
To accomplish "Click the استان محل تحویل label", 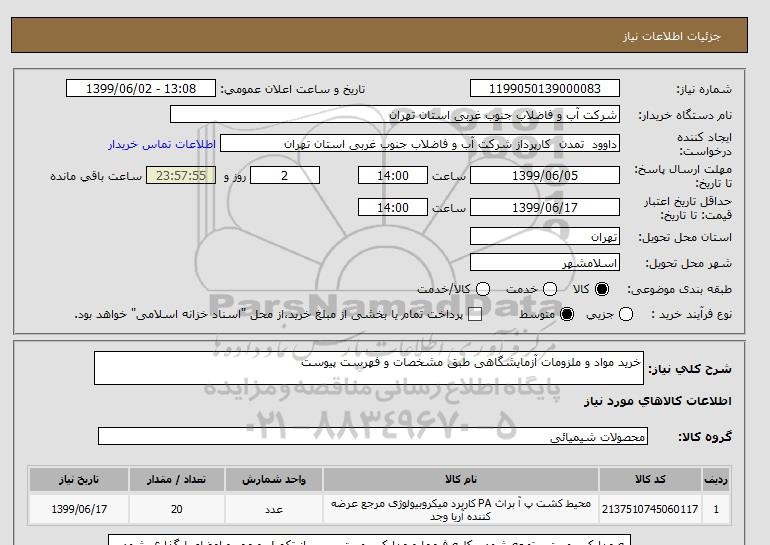I will [685, 238].
